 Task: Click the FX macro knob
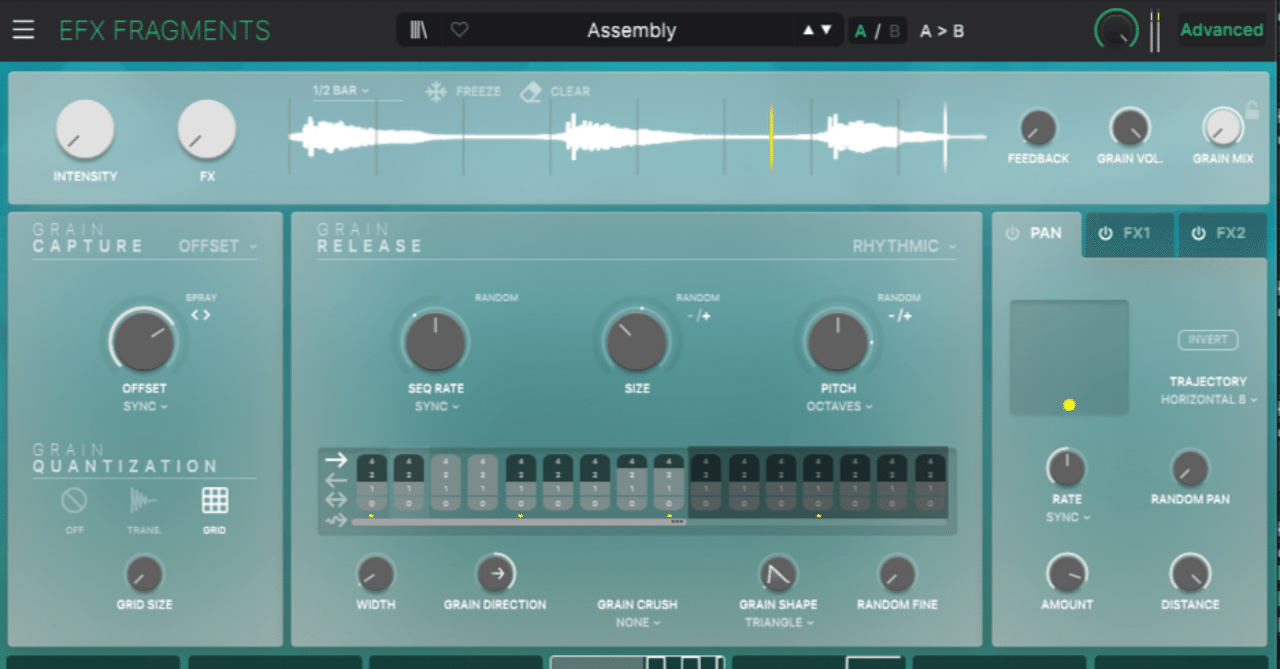(207, 130)
